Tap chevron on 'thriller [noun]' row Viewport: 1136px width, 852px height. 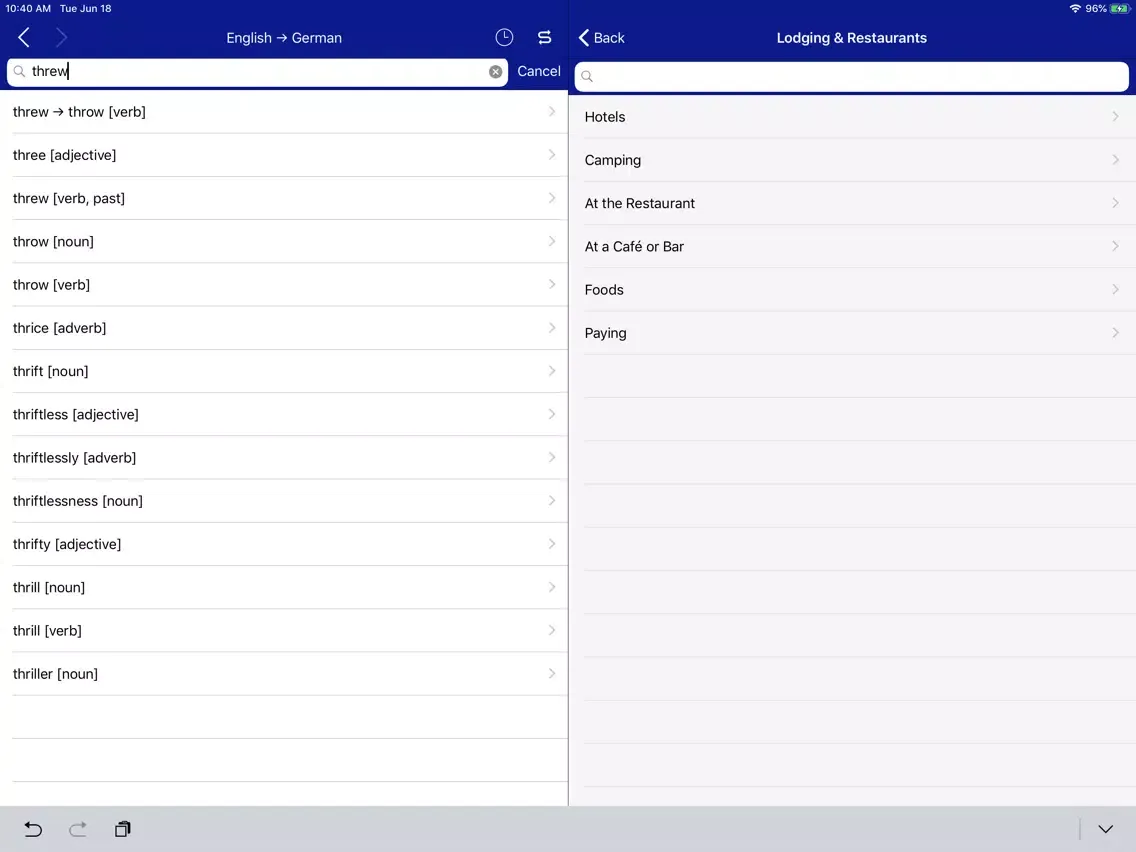point(552,674)
